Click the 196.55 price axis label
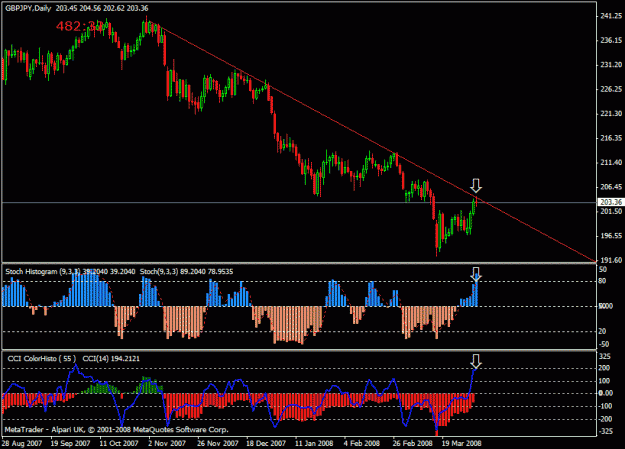This screenshot has width=625, height=449. point(611,236)
